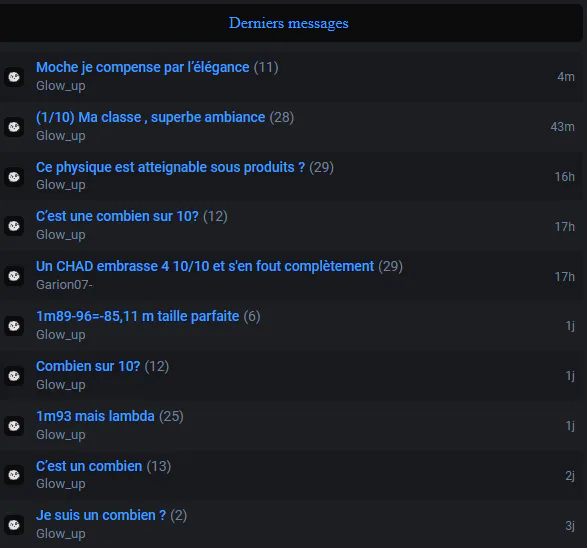The height and width of the screenshot is (548, 587).
Task: Open thread "1m89-96=-85,11 m taille parfaite"
Action: pos(137,316)
